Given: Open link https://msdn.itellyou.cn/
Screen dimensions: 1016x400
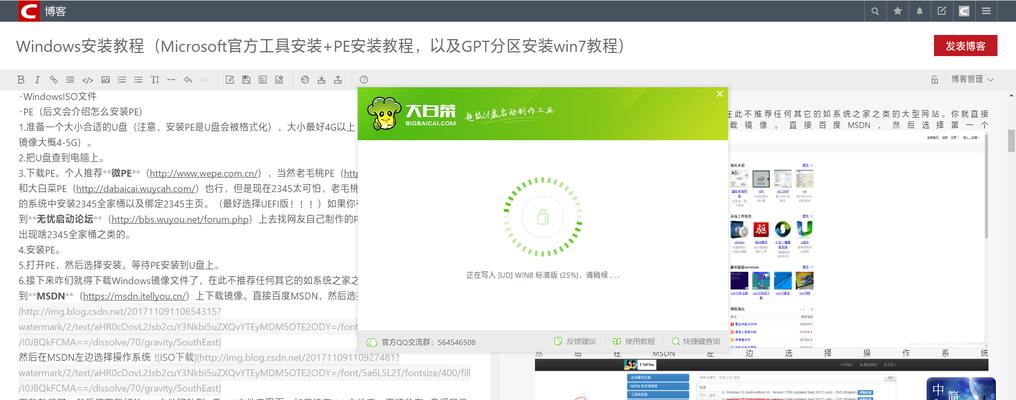Looking at the screenshot, I should pos(135,296).
